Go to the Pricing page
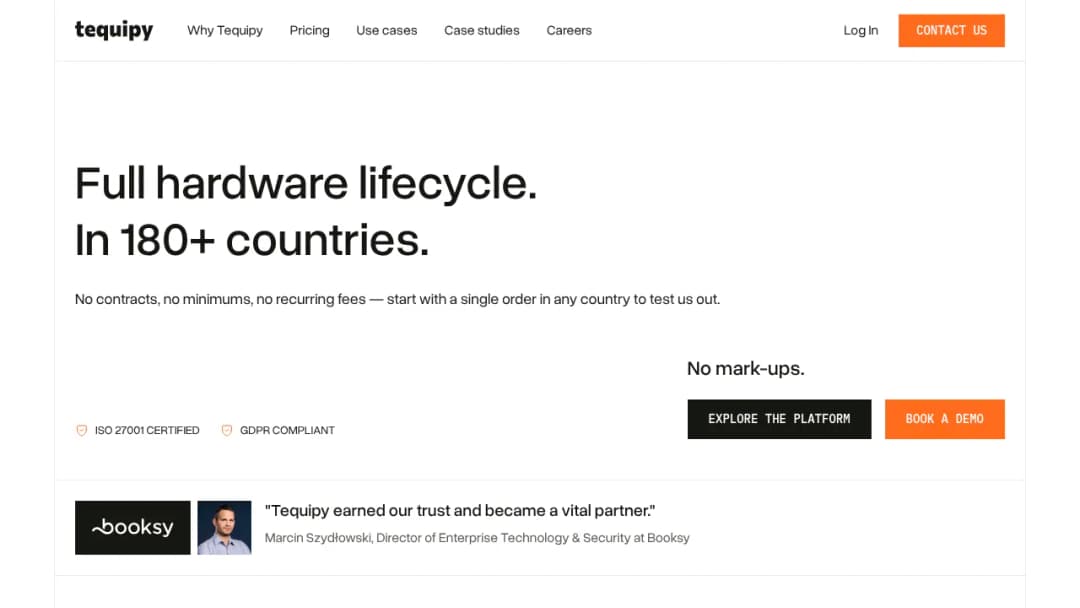 tap(309, 30)
